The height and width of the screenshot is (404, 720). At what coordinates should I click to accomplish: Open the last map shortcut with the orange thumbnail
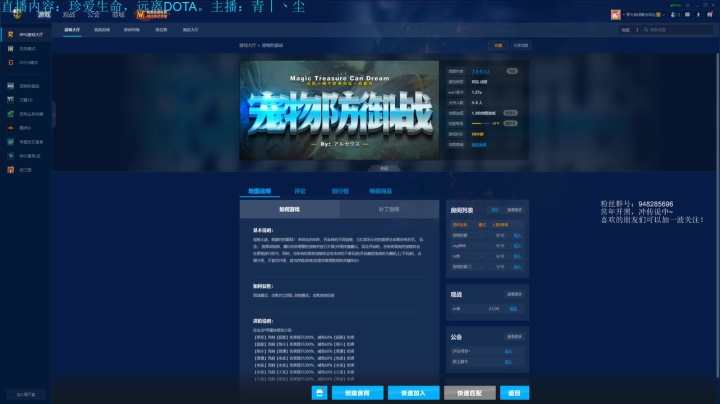[11, 170]
